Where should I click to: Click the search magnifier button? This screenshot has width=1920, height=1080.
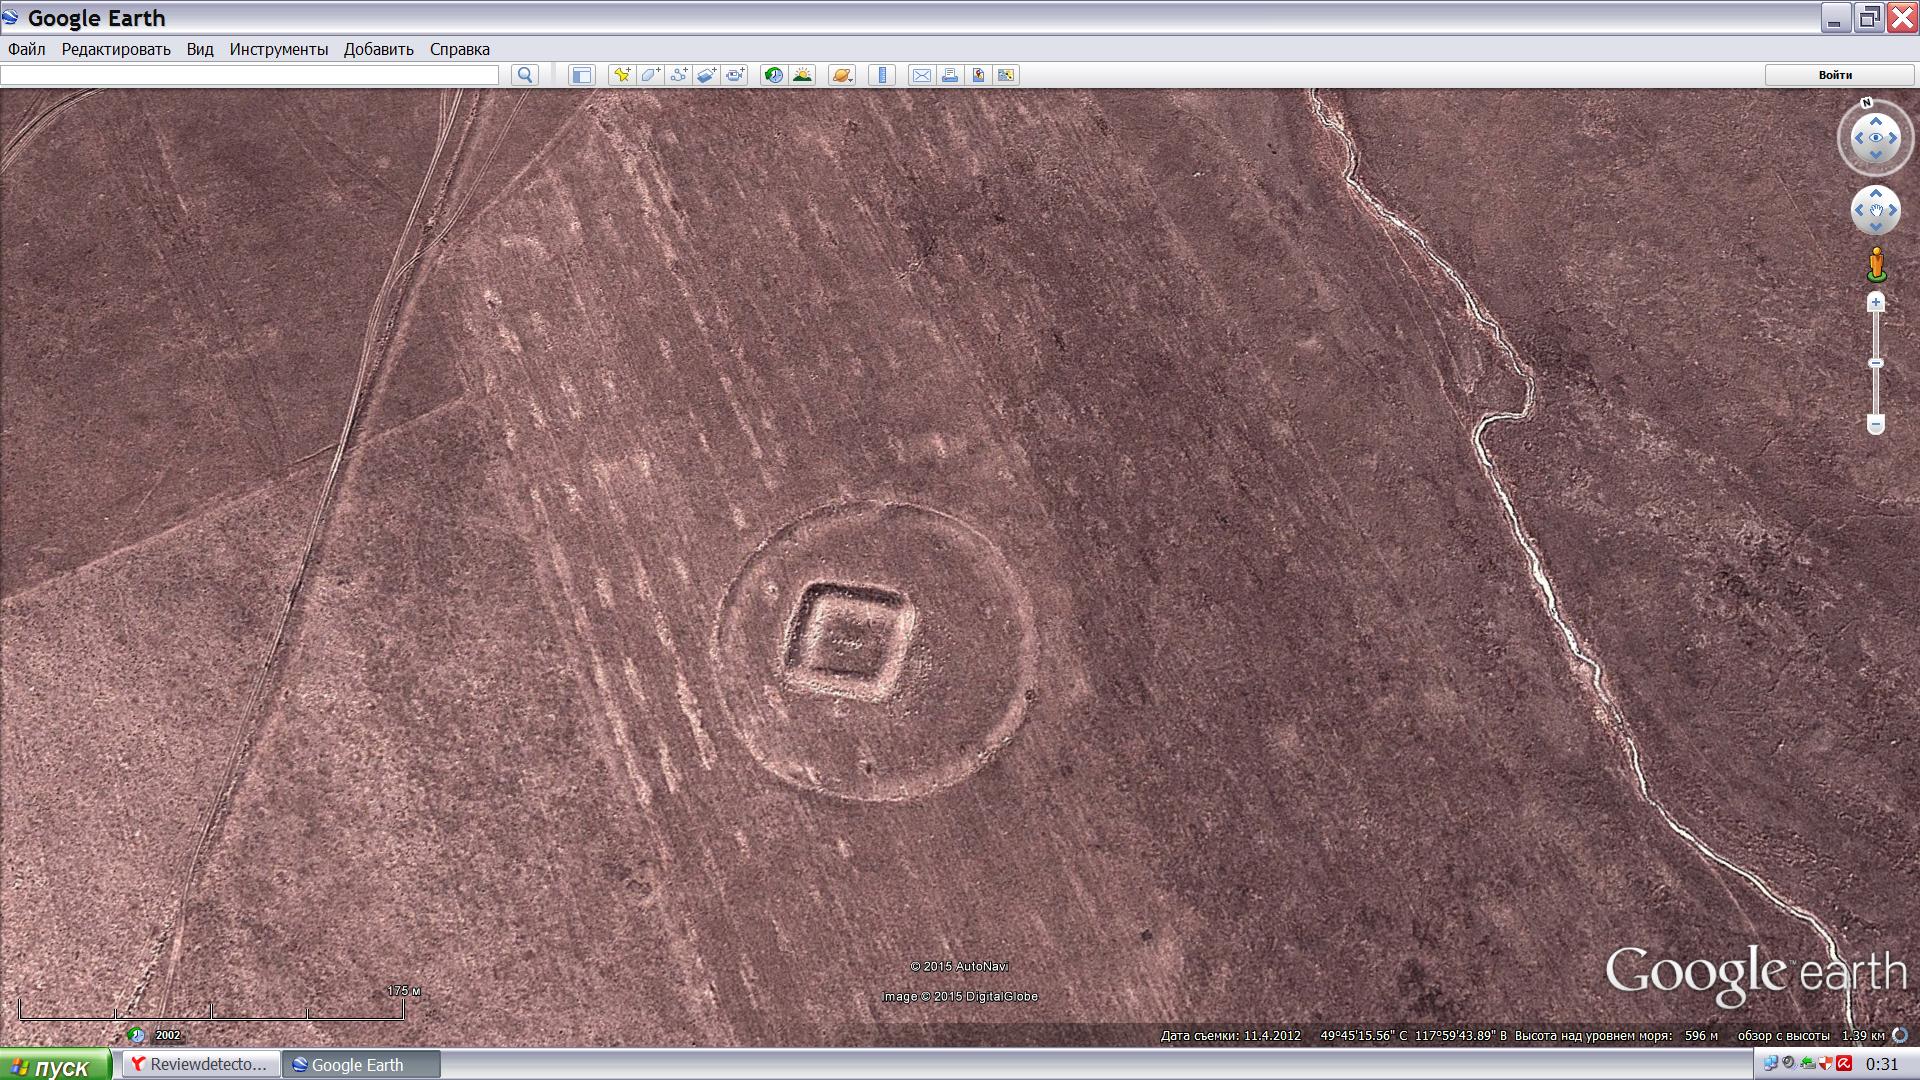click(525, 75)
